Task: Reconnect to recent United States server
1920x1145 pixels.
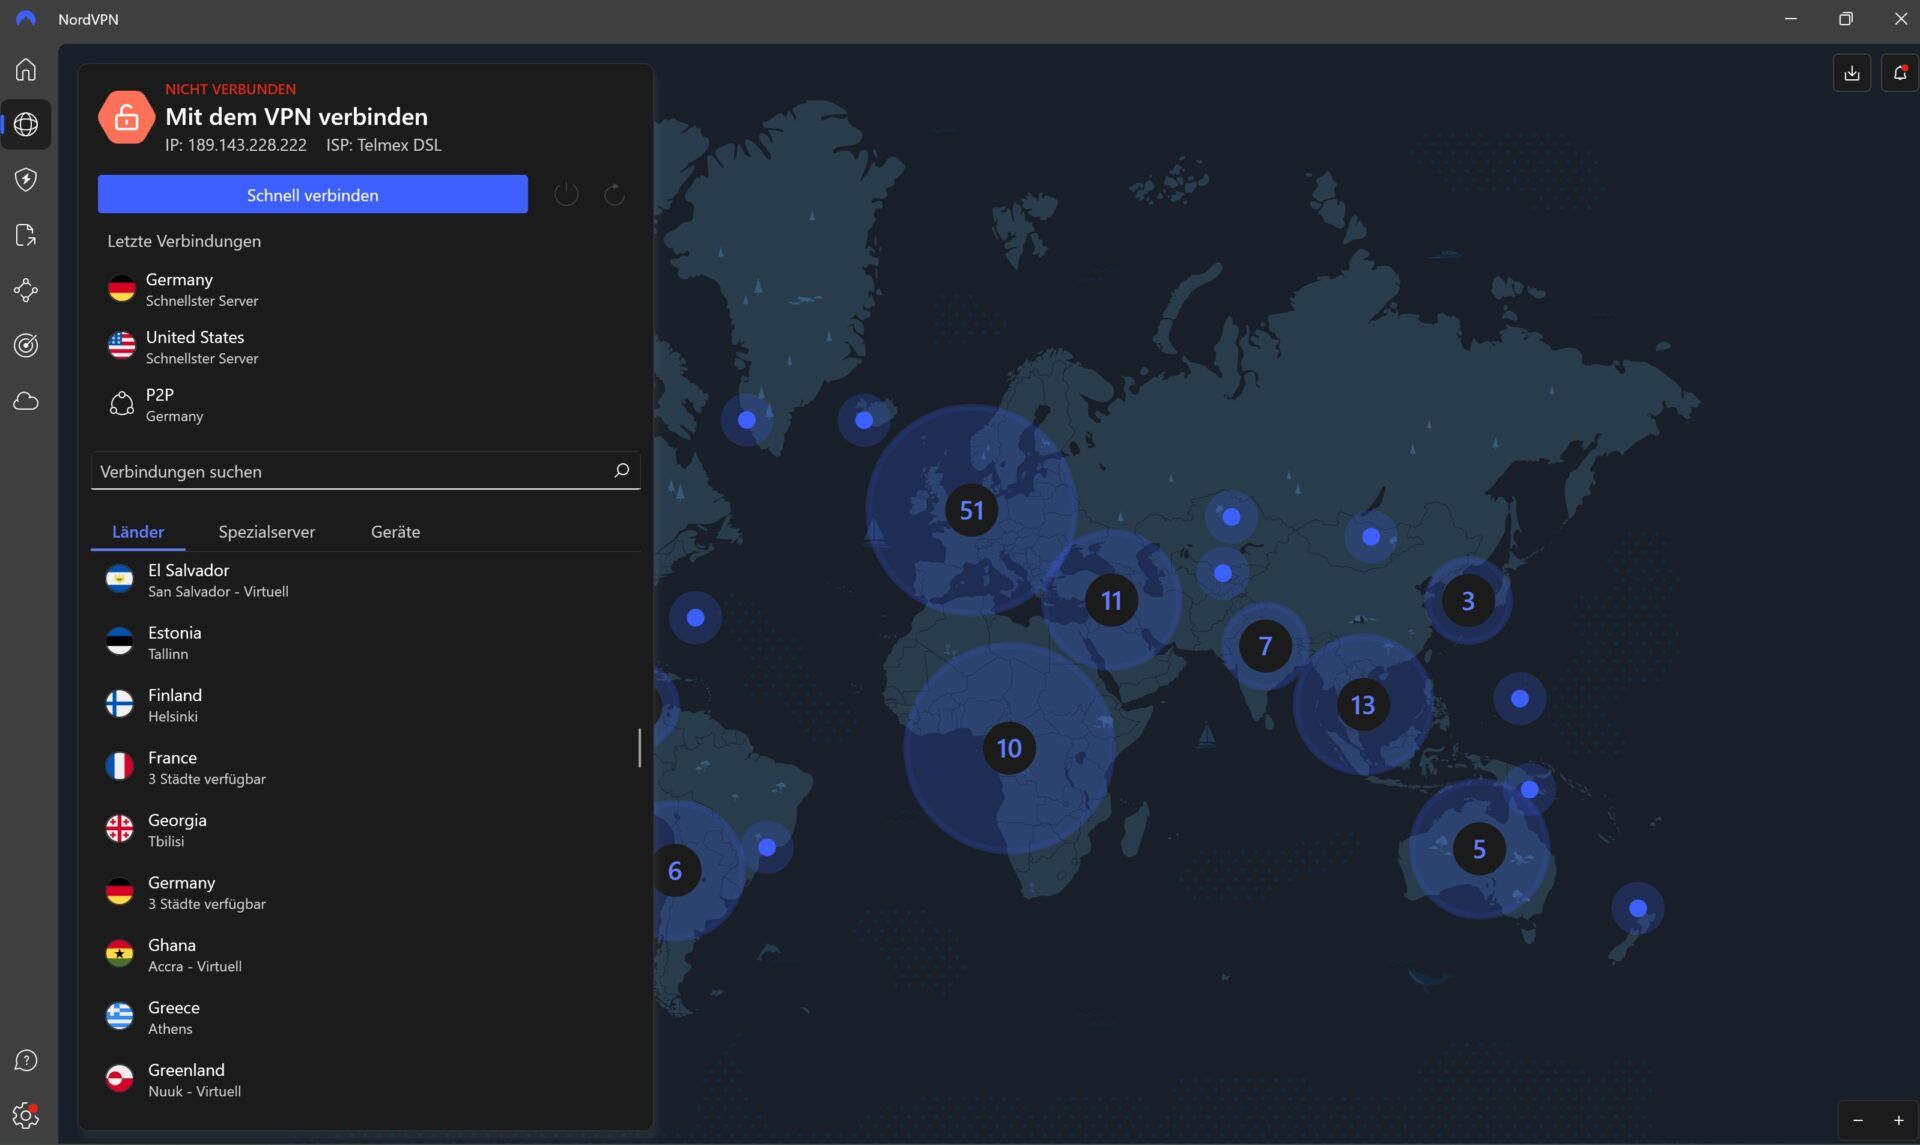Action: [365, 347]
